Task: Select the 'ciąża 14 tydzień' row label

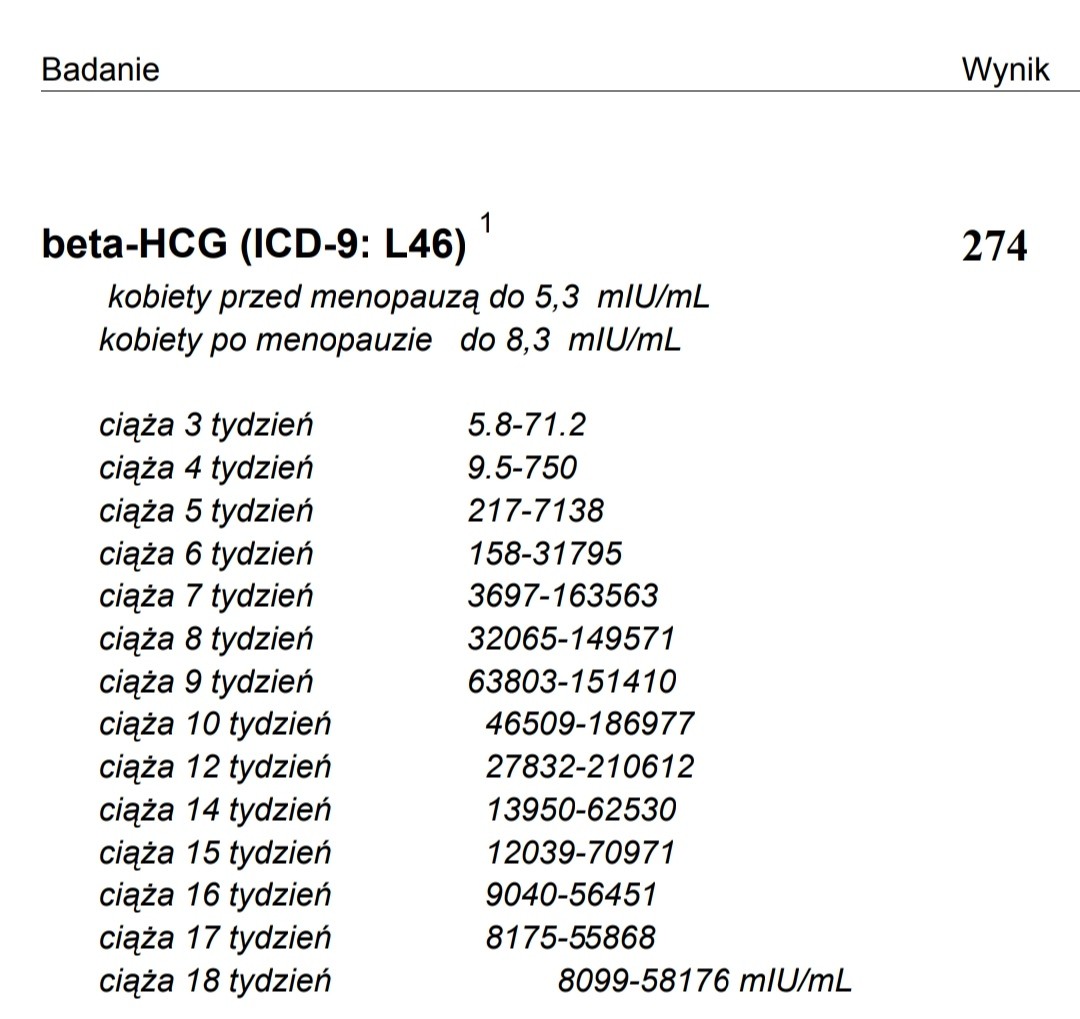Action: pyautogui.click(x=215, y=809)
